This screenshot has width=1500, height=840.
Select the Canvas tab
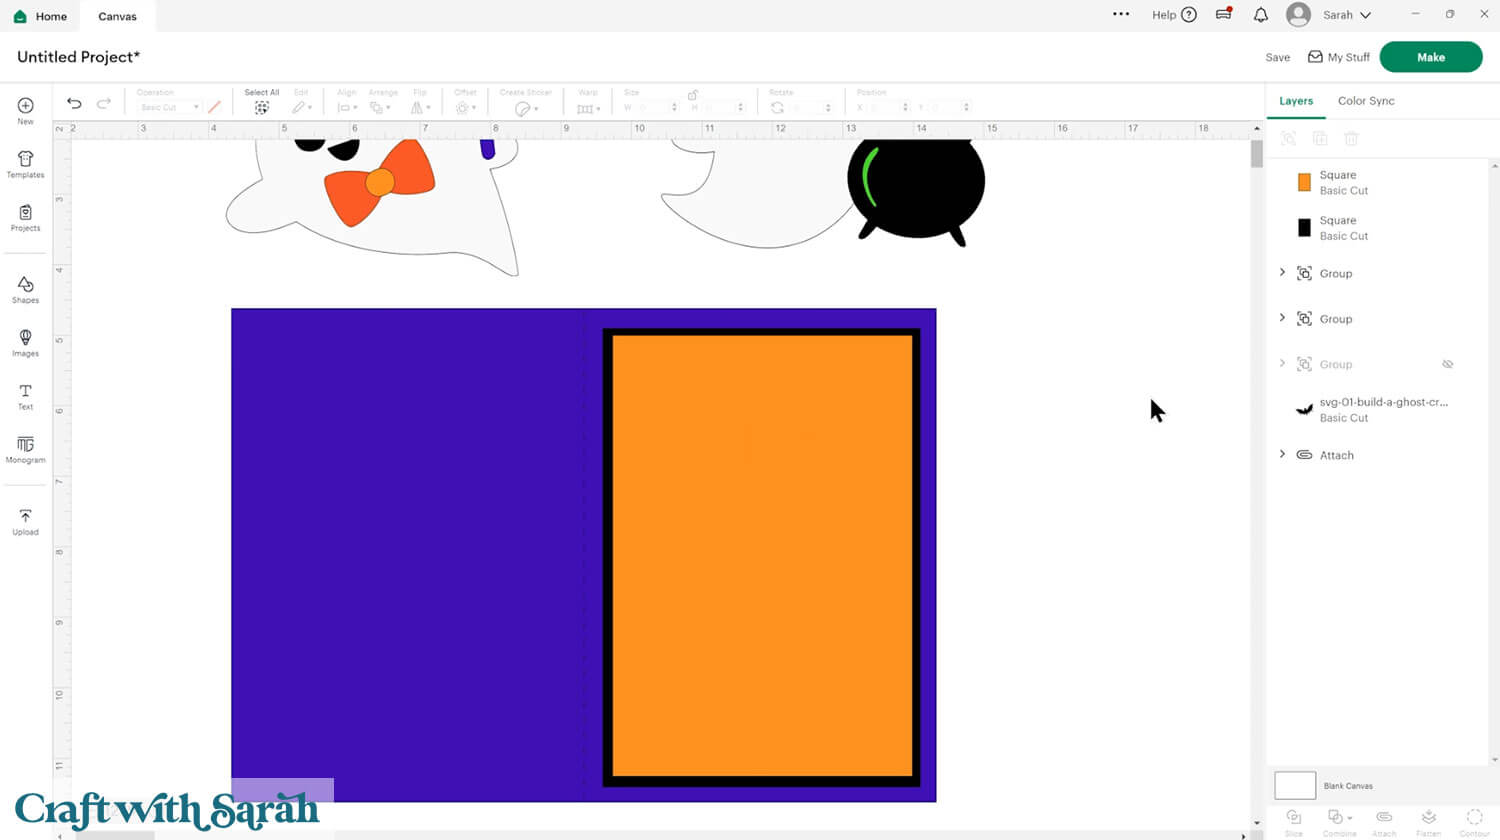pos(117,16)
